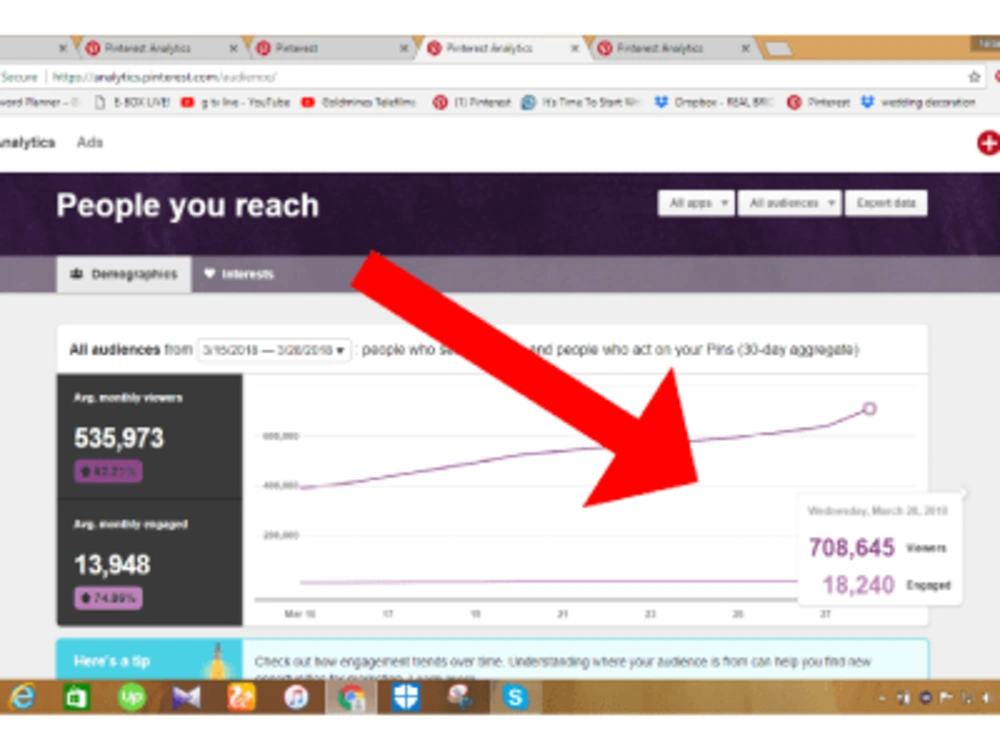Open the Windows Store taskbar icon
This screenshot has width=1000, height=750.
click(77, 697)
